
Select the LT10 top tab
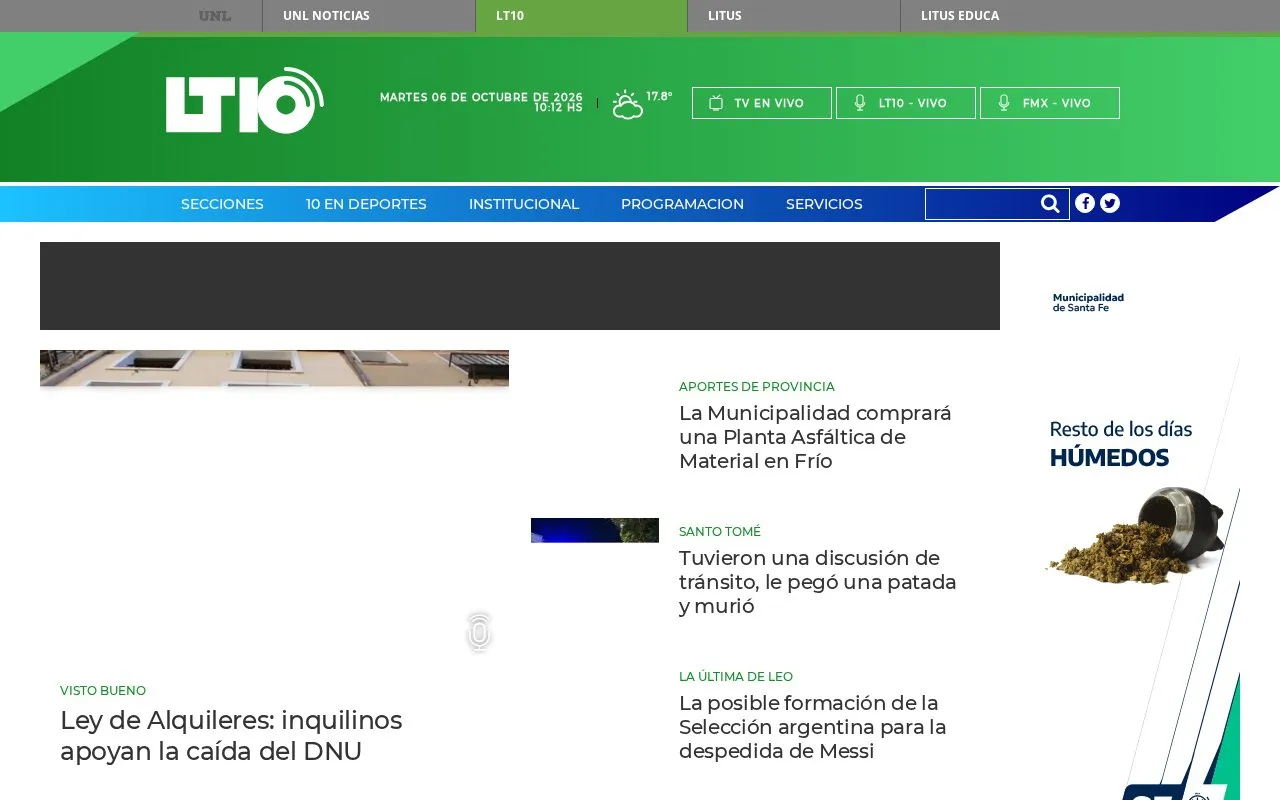pyautogui.click(x=581, y=16)
